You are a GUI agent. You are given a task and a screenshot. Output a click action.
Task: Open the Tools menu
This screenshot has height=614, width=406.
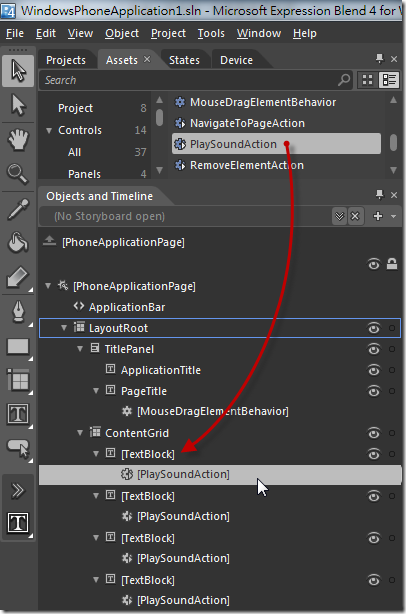(211, 34)
